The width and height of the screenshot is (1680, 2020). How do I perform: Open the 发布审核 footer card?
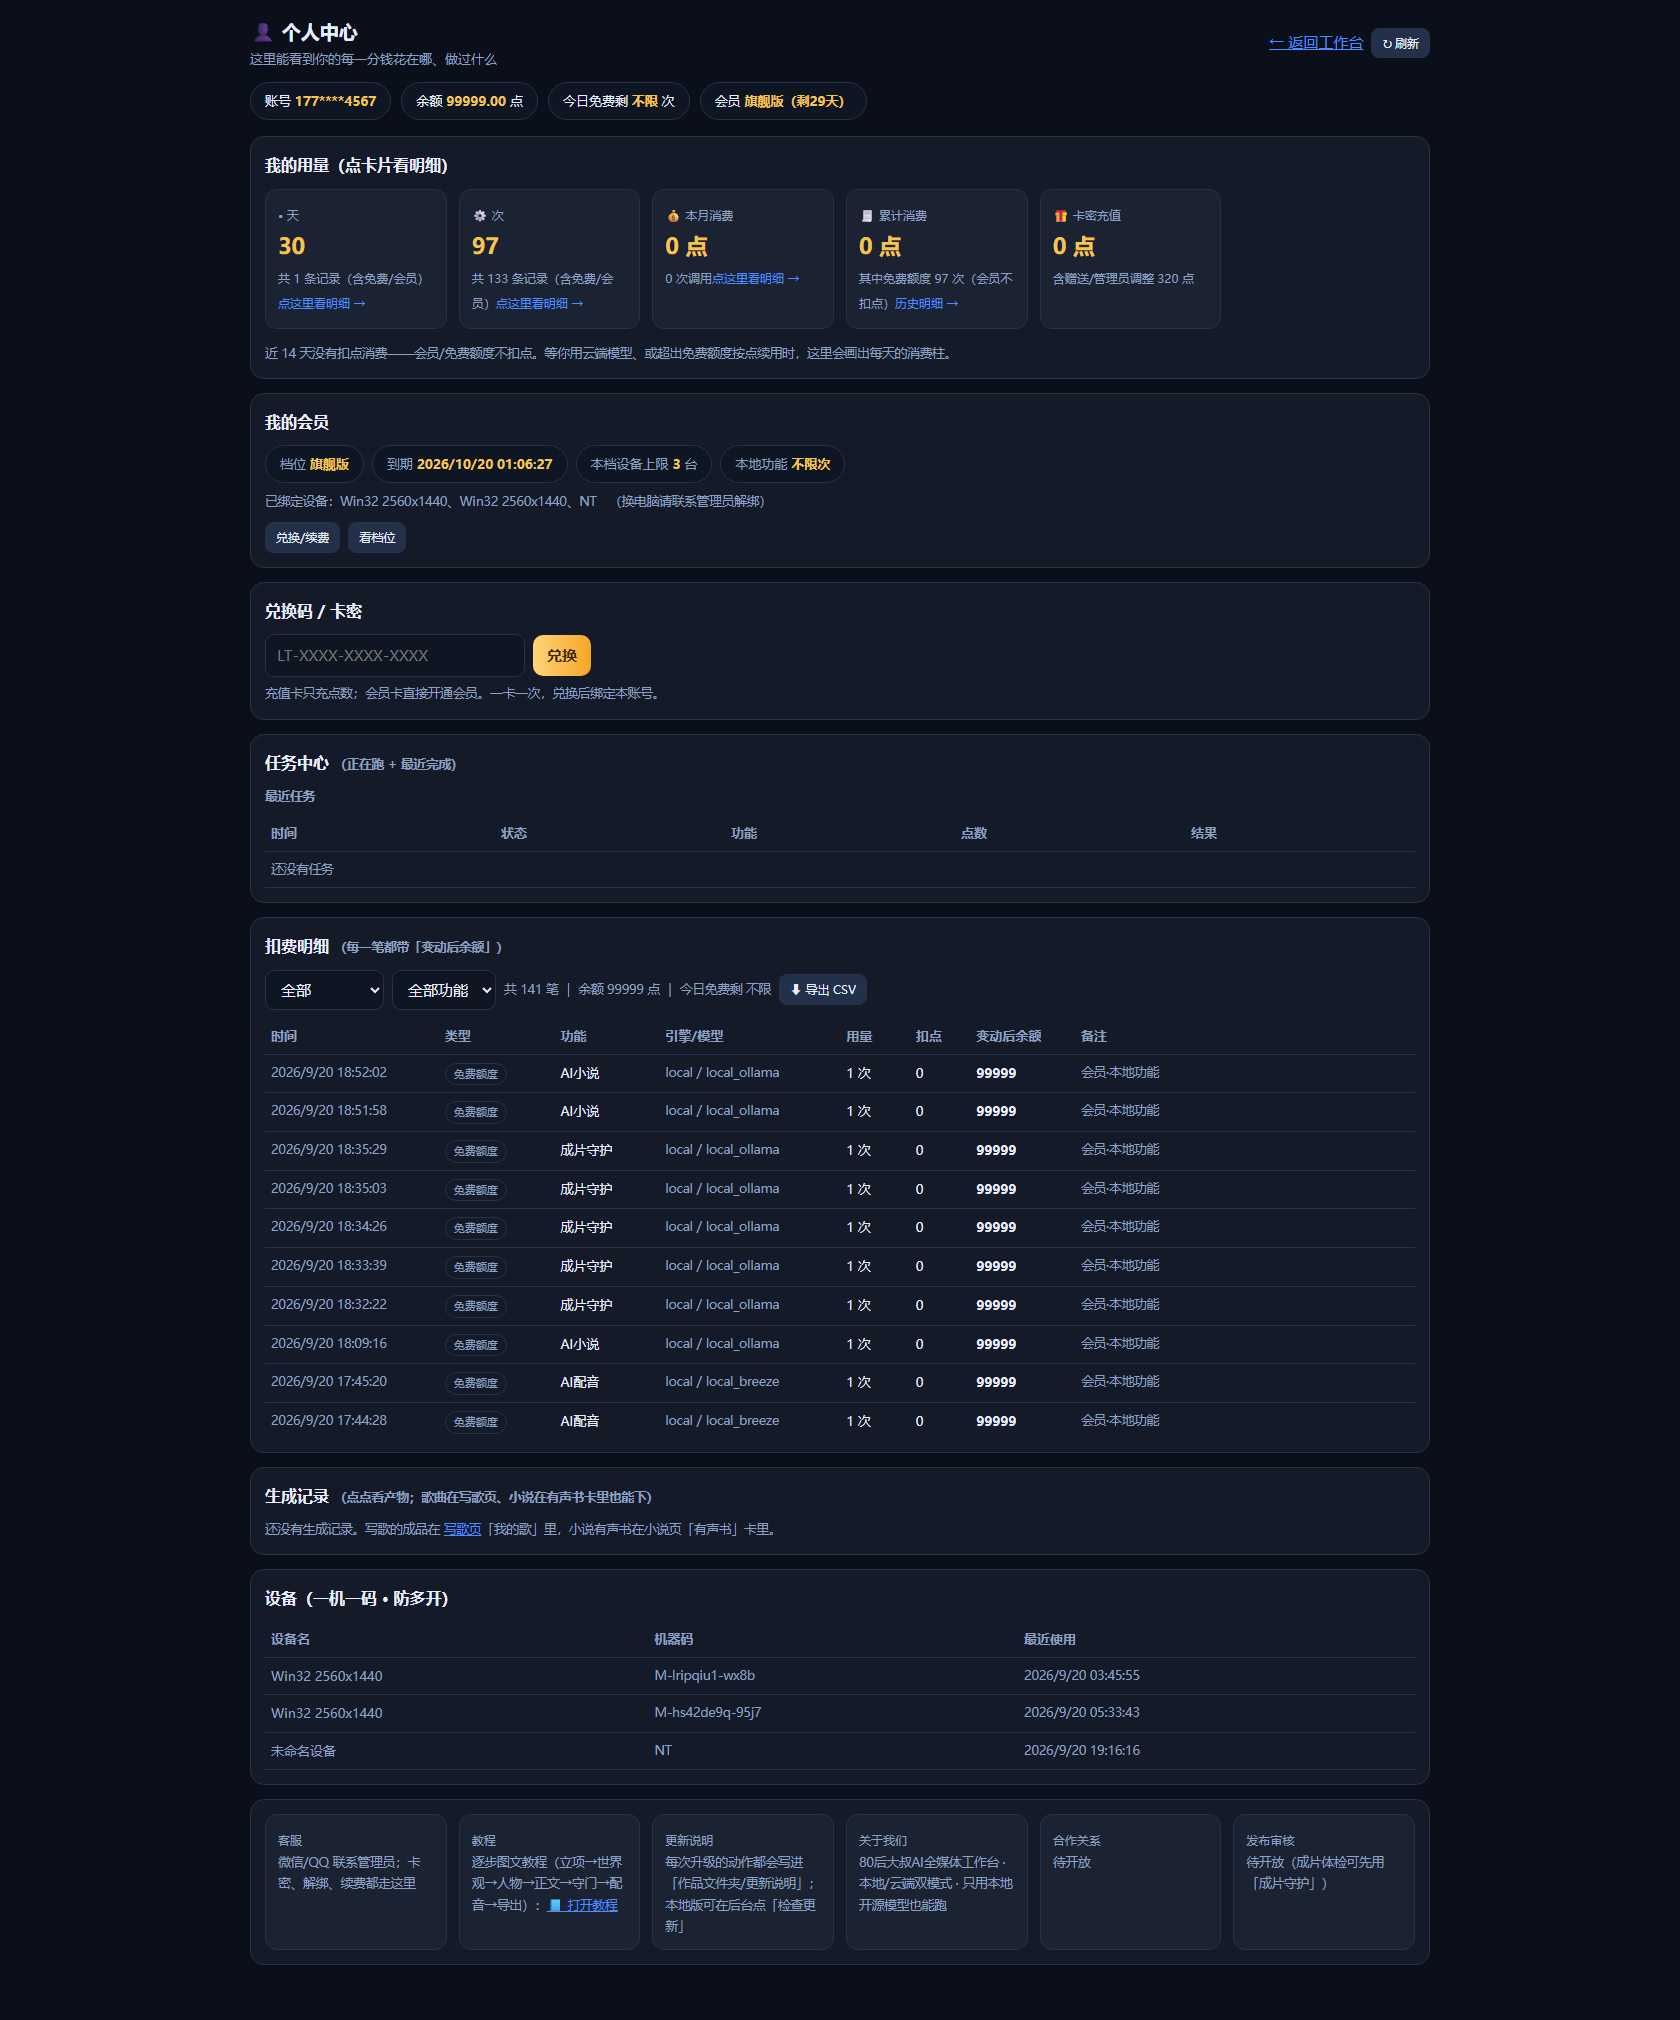pyautogui.click(x=1324, y=1882)
